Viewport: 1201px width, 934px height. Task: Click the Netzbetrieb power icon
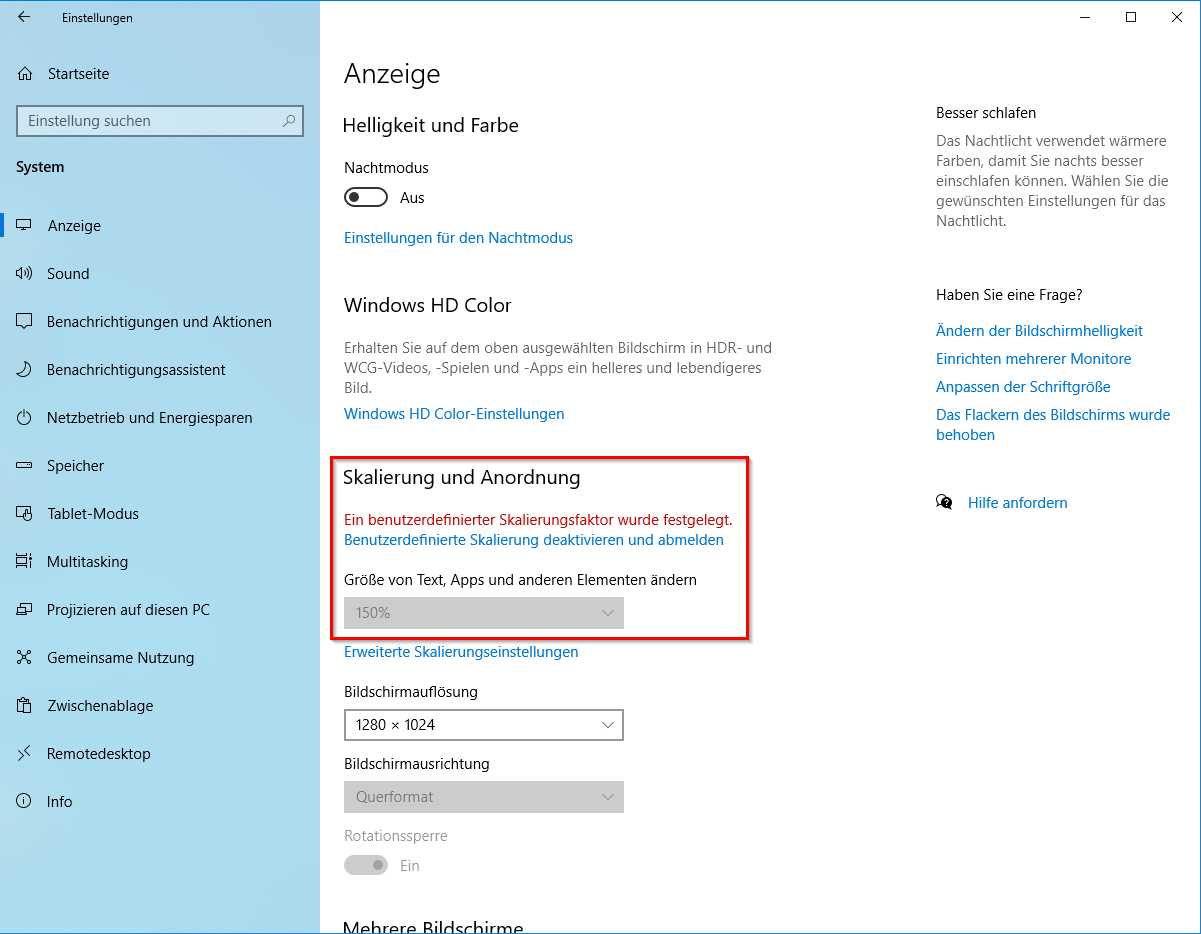click(x=25, y=418)
